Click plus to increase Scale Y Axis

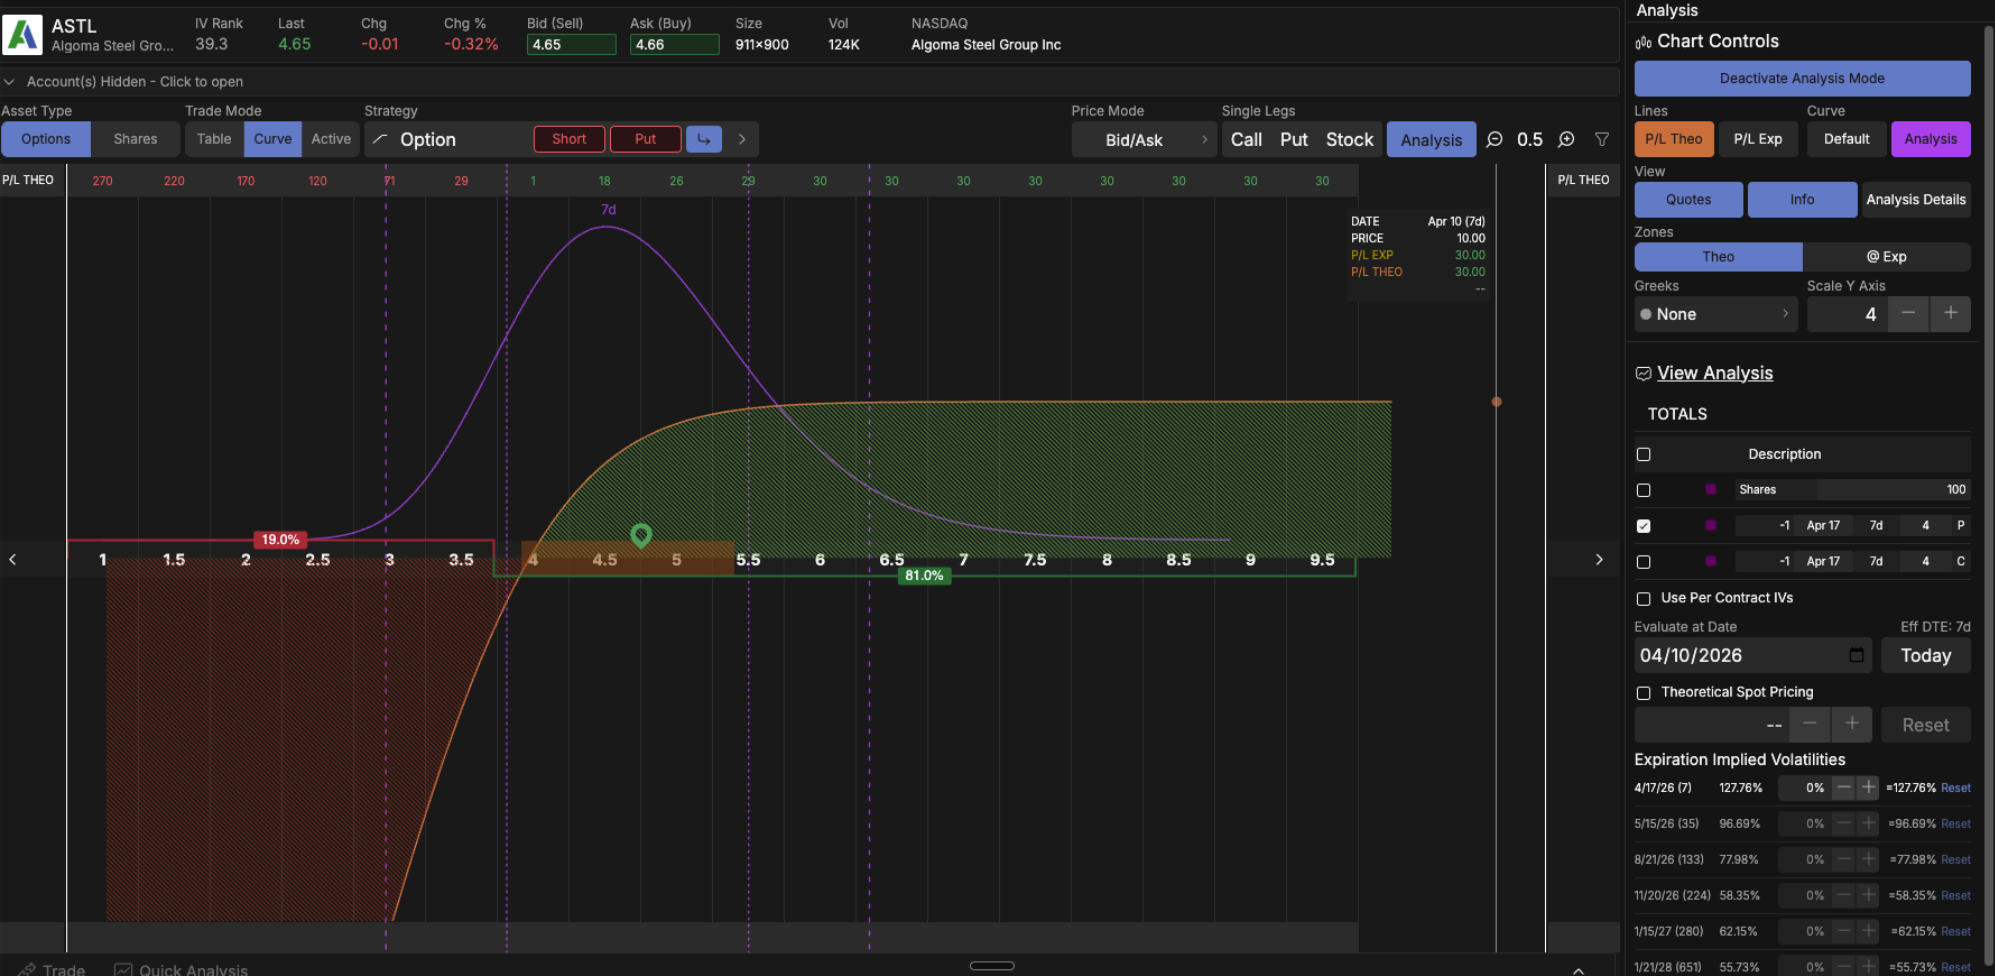click(1951, 314)
